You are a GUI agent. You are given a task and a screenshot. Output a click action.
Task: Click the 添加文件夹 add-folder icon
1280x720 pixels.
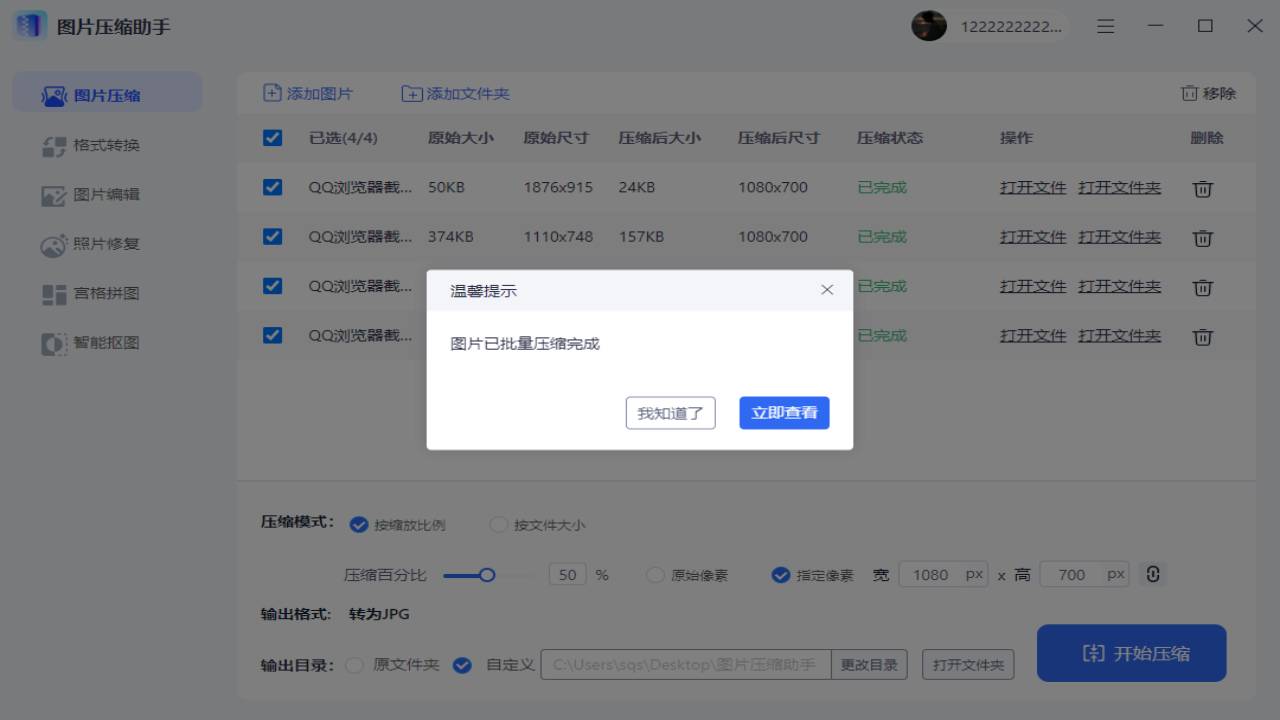(411, 92)
